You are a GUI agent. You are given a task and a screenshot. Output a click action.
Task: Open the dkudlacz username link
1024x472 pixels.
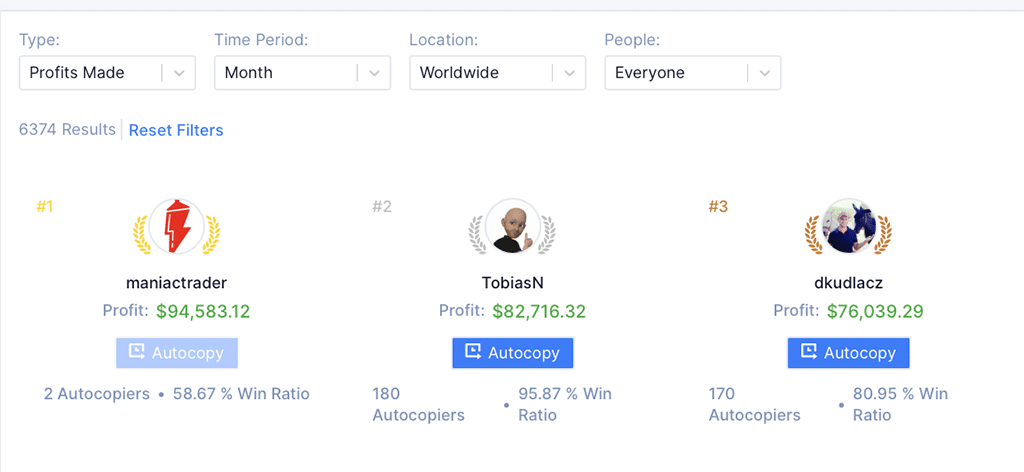point(848,283)
